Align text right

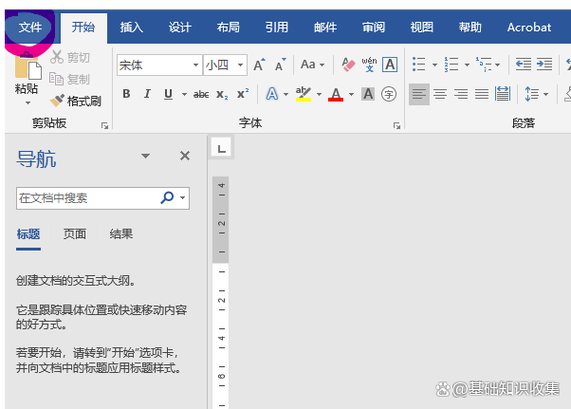461,94
